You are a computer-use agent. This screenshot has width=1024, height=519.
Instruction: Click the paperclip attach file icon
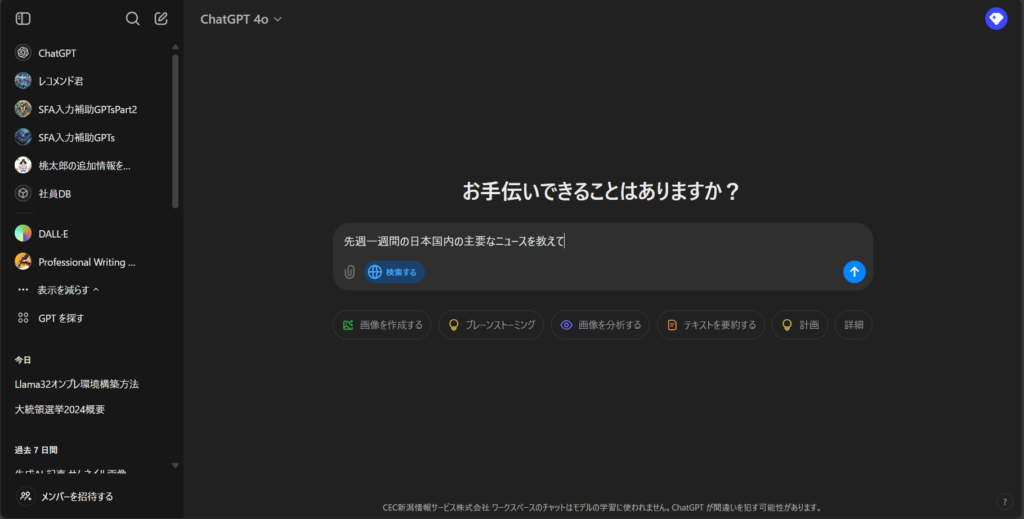click(x=349, y=272)
